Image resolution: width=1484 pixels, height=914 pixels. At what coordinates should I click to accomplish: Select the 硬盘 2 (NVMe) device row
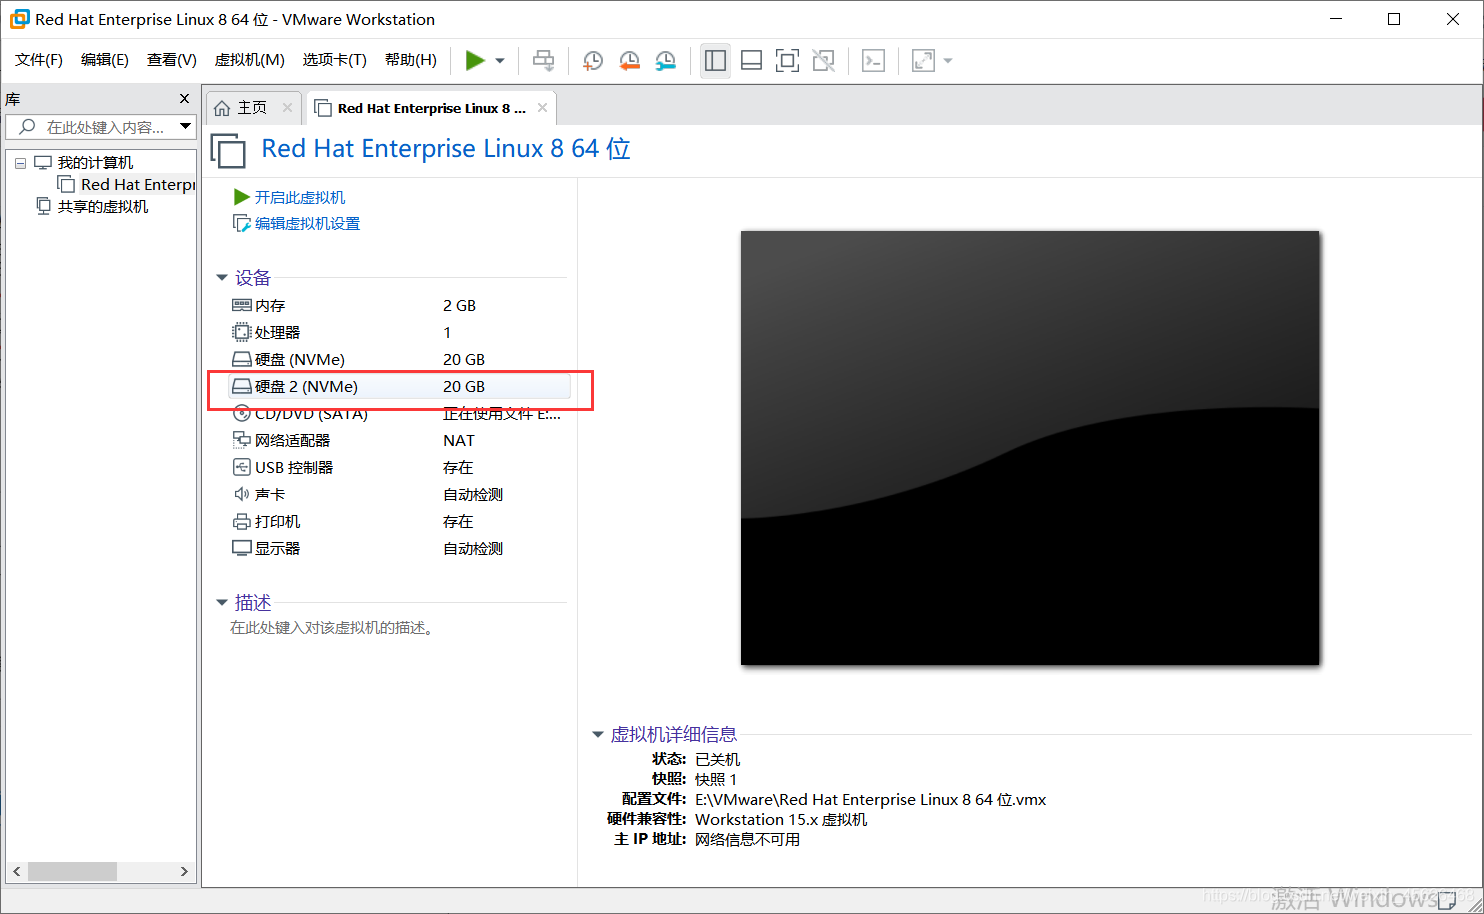click(x=400, y=386)
